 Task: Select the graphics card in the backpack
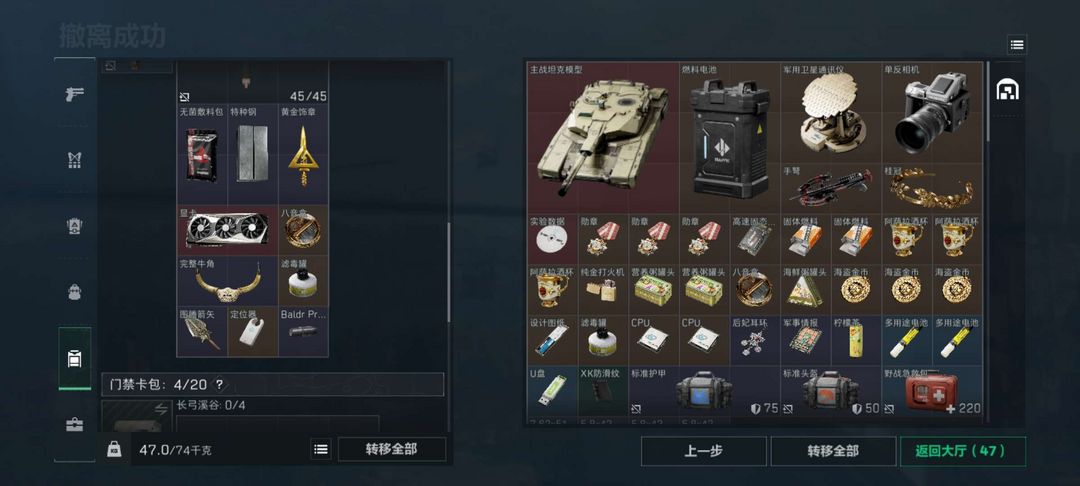227,230
